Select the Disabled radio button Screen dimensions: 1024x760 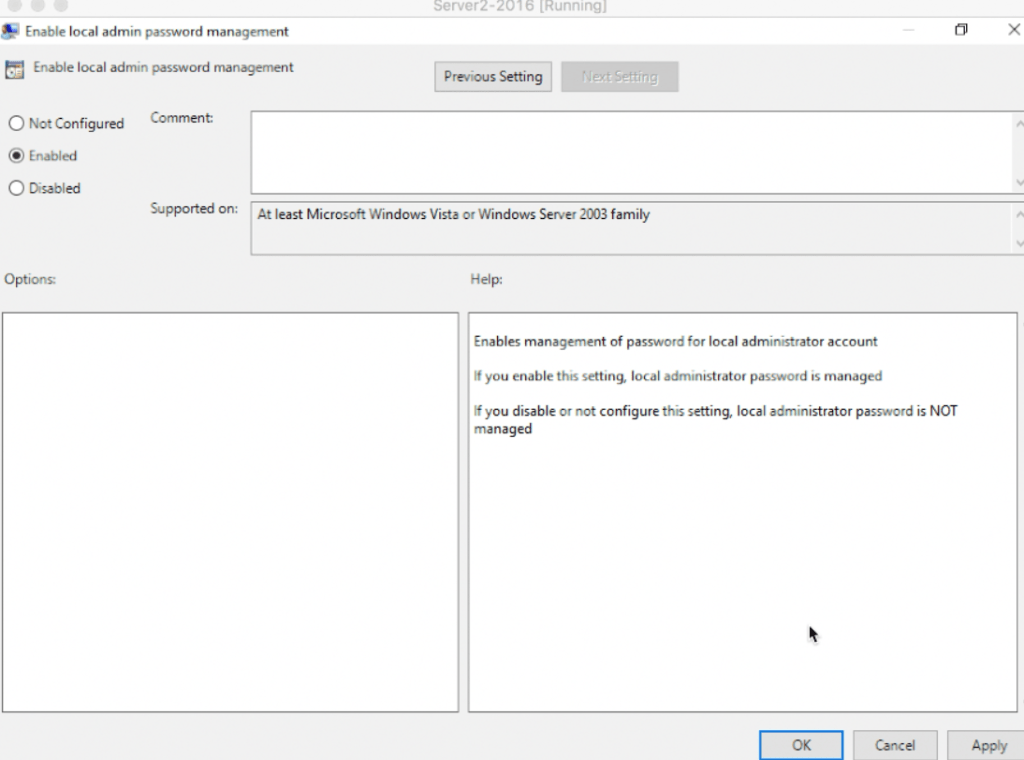point(15,188)
